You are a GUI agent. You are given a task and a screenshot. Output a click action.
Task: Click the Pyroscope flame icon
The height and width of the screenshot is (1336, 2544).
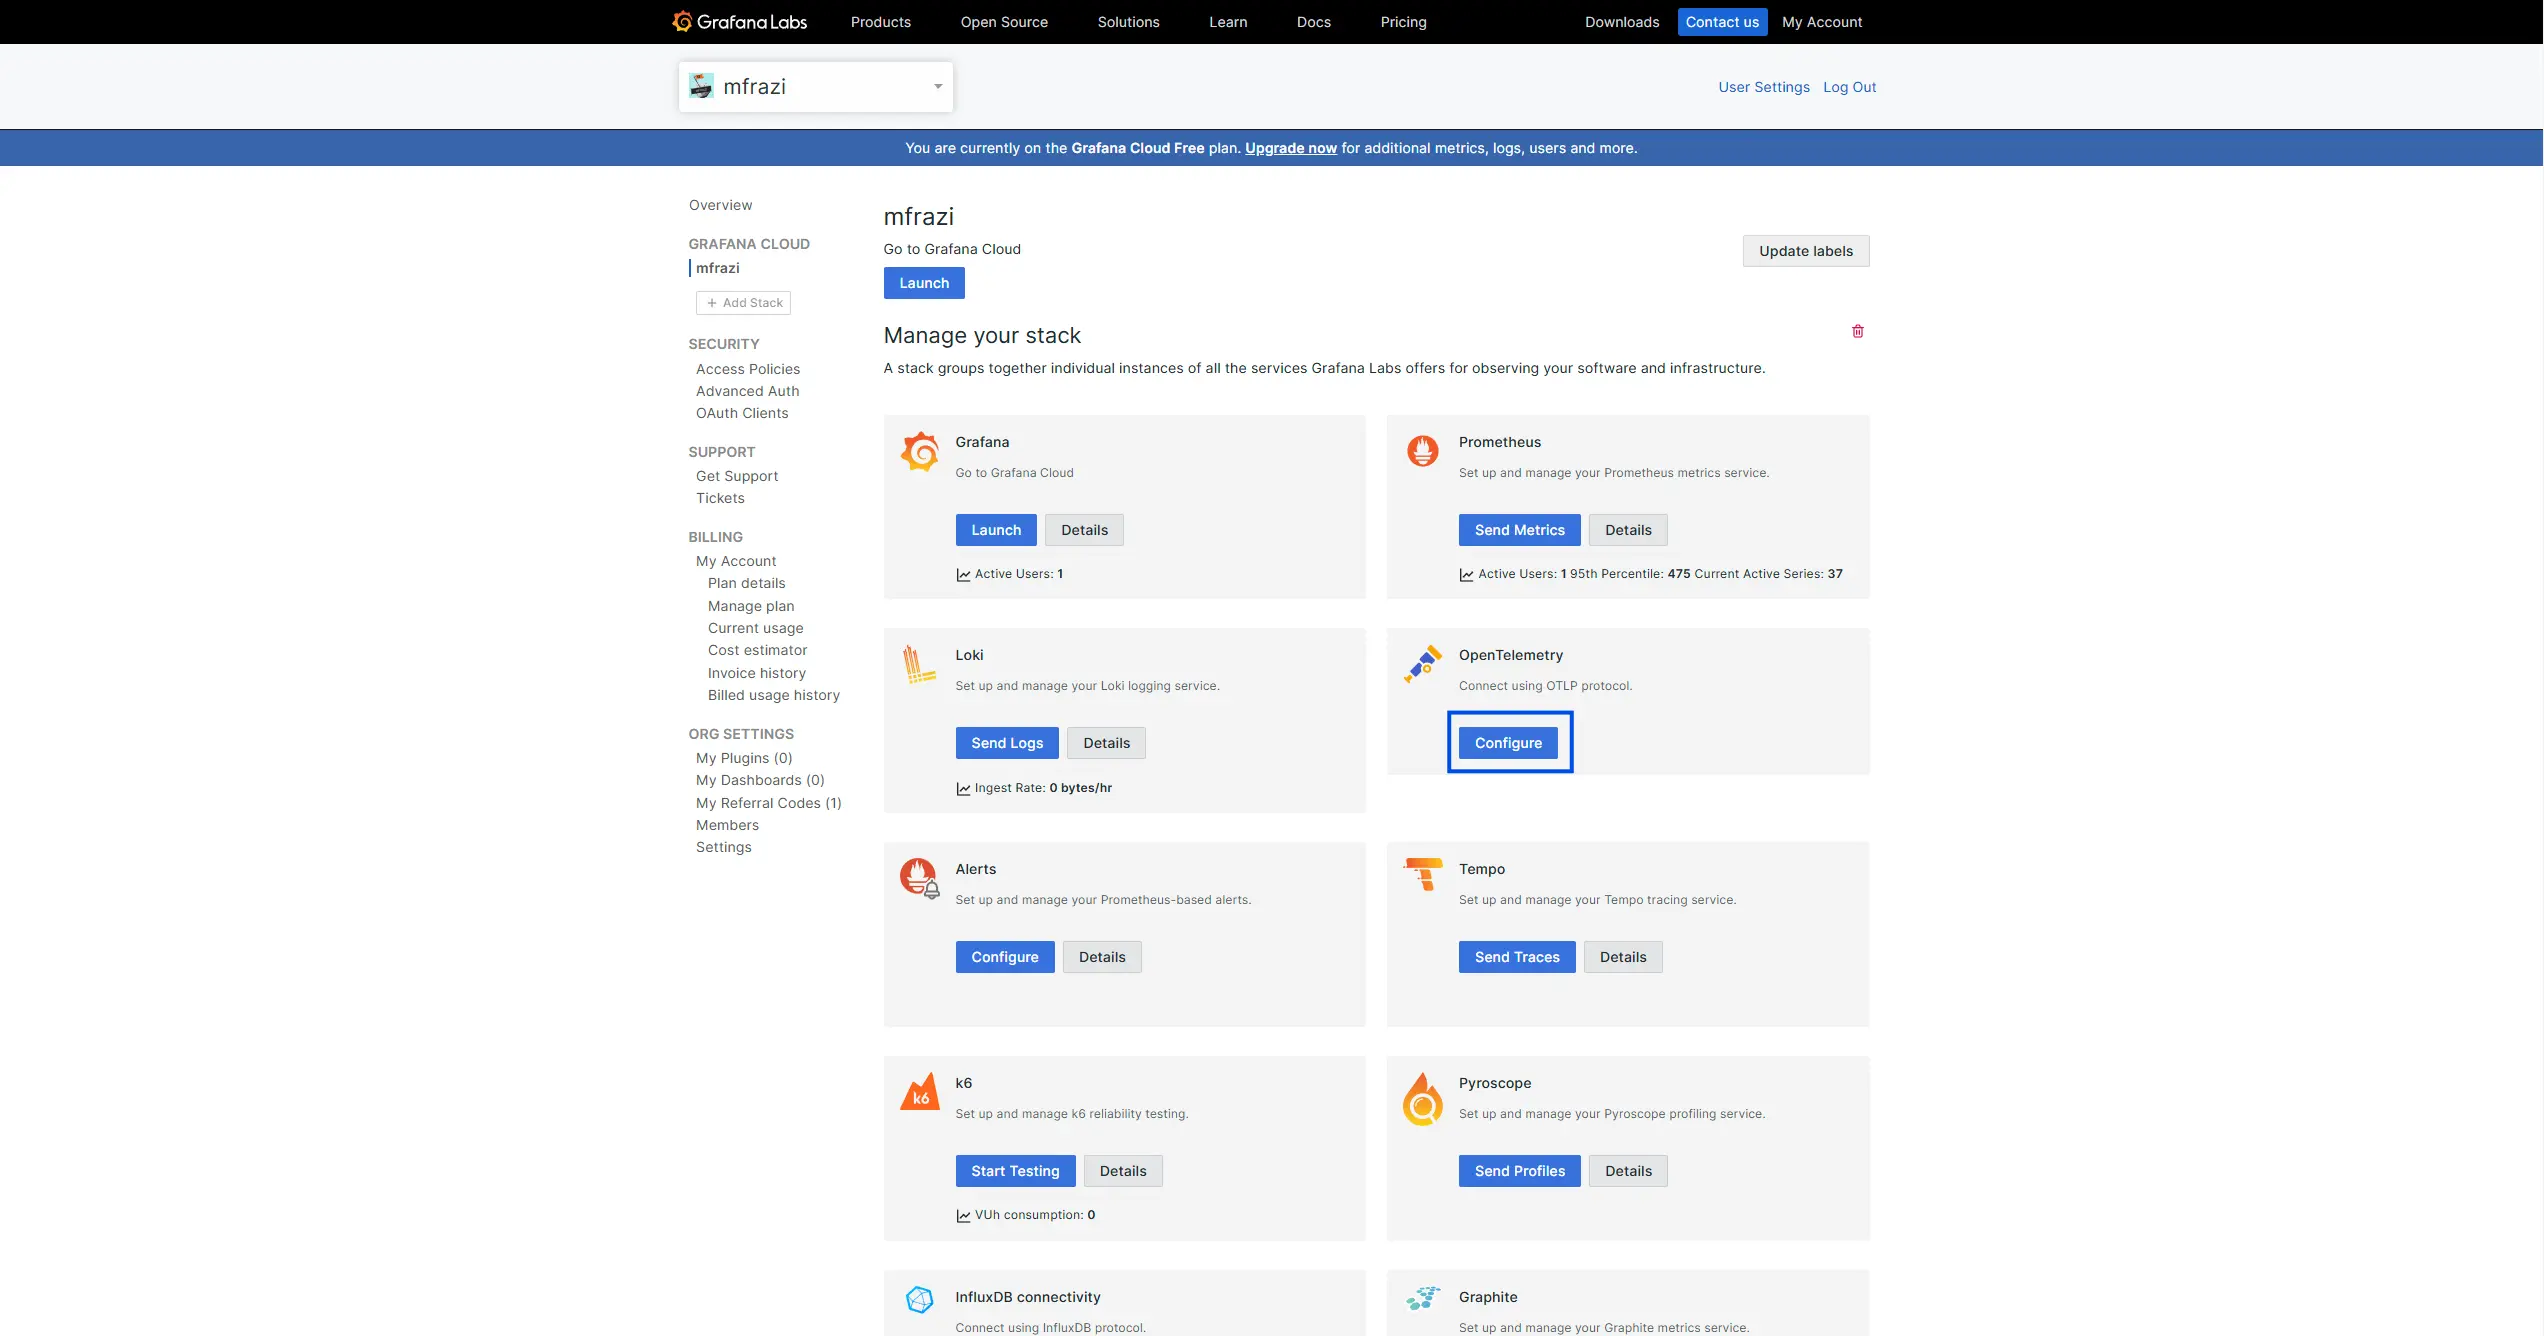[x=1422, y=1099]
